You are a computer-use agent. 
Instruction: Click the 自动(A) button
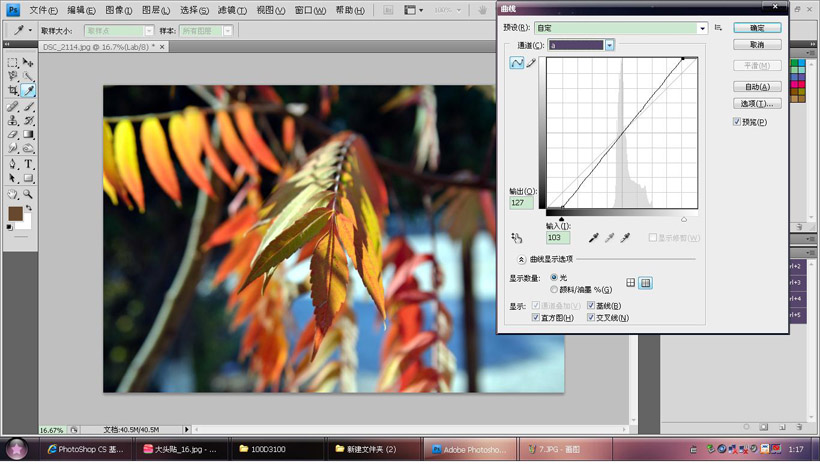pyautogui.click(x=757, y=87)
